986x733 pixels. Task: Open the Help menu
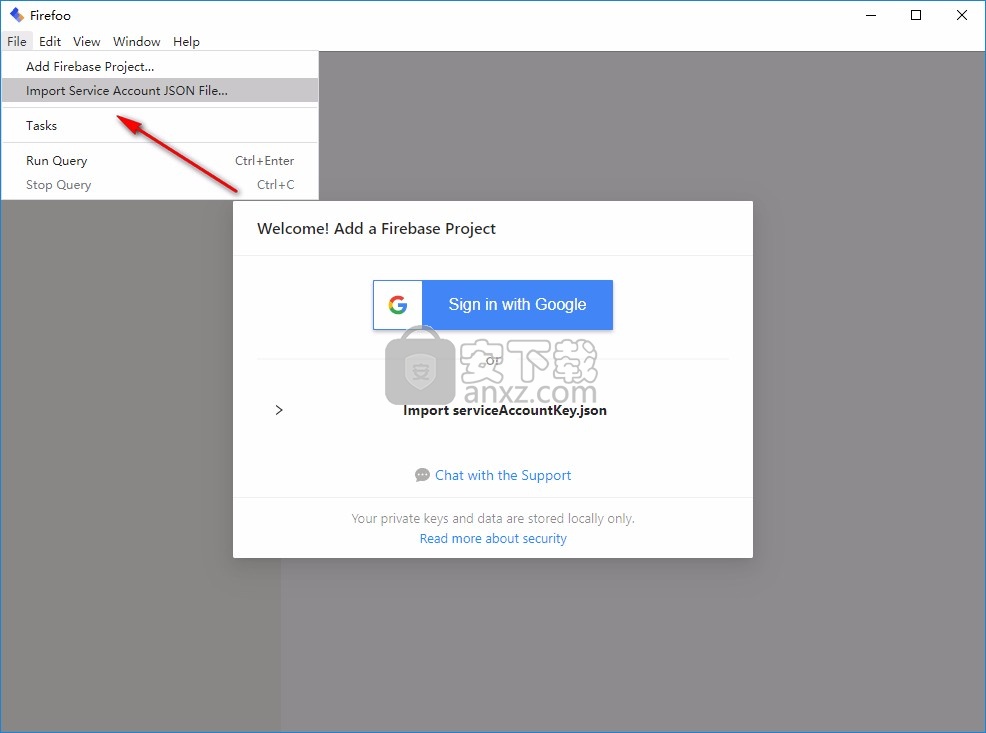pyautogui.click(x=186, y=41)
